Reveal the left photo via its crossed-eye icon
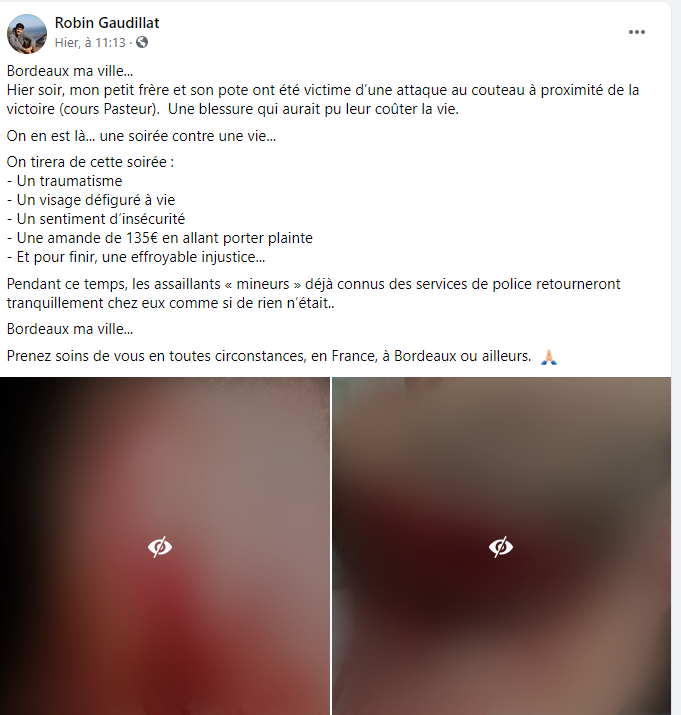Viewport: 681px width, 715px height. (x=160, y=547)
